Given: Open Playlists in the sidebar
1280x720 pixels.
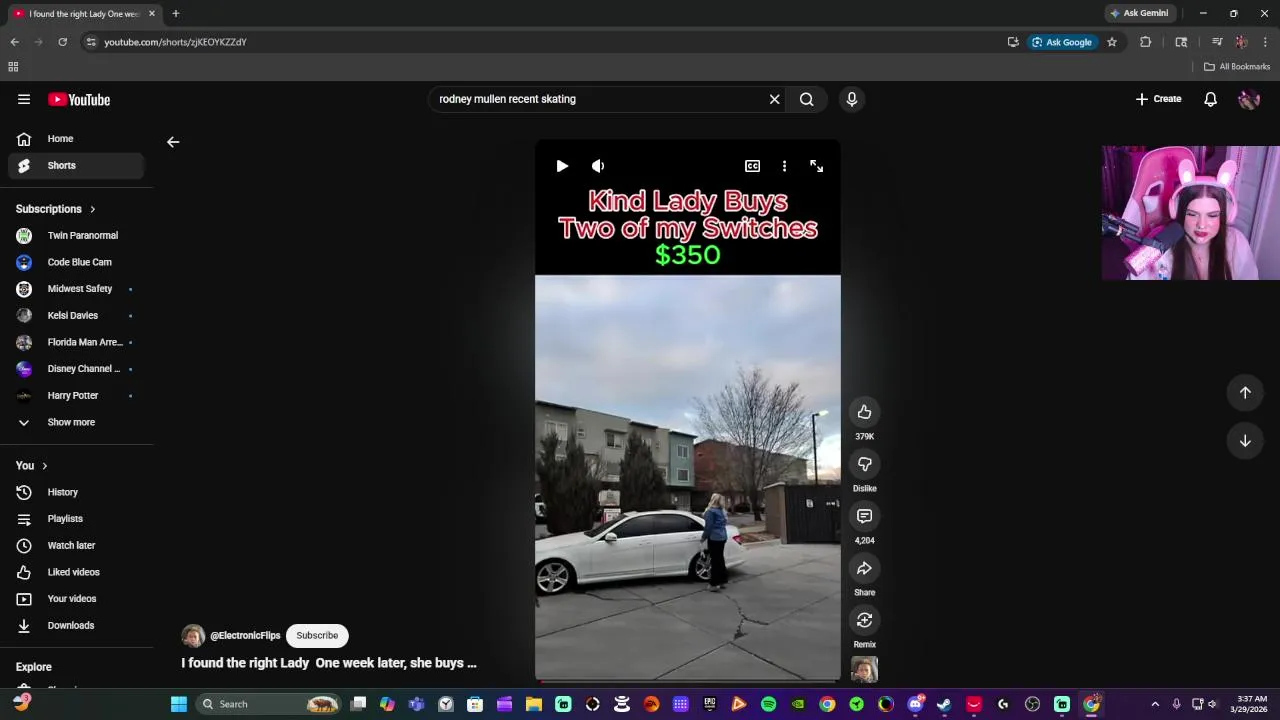Looking at the screenshot, I should click(76, 519).
